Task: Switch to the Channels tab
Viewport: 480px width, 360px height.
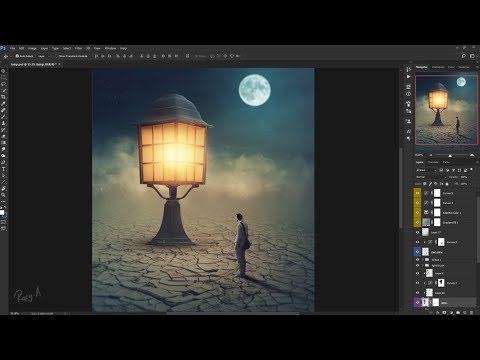Action: (x=433, y=162)
